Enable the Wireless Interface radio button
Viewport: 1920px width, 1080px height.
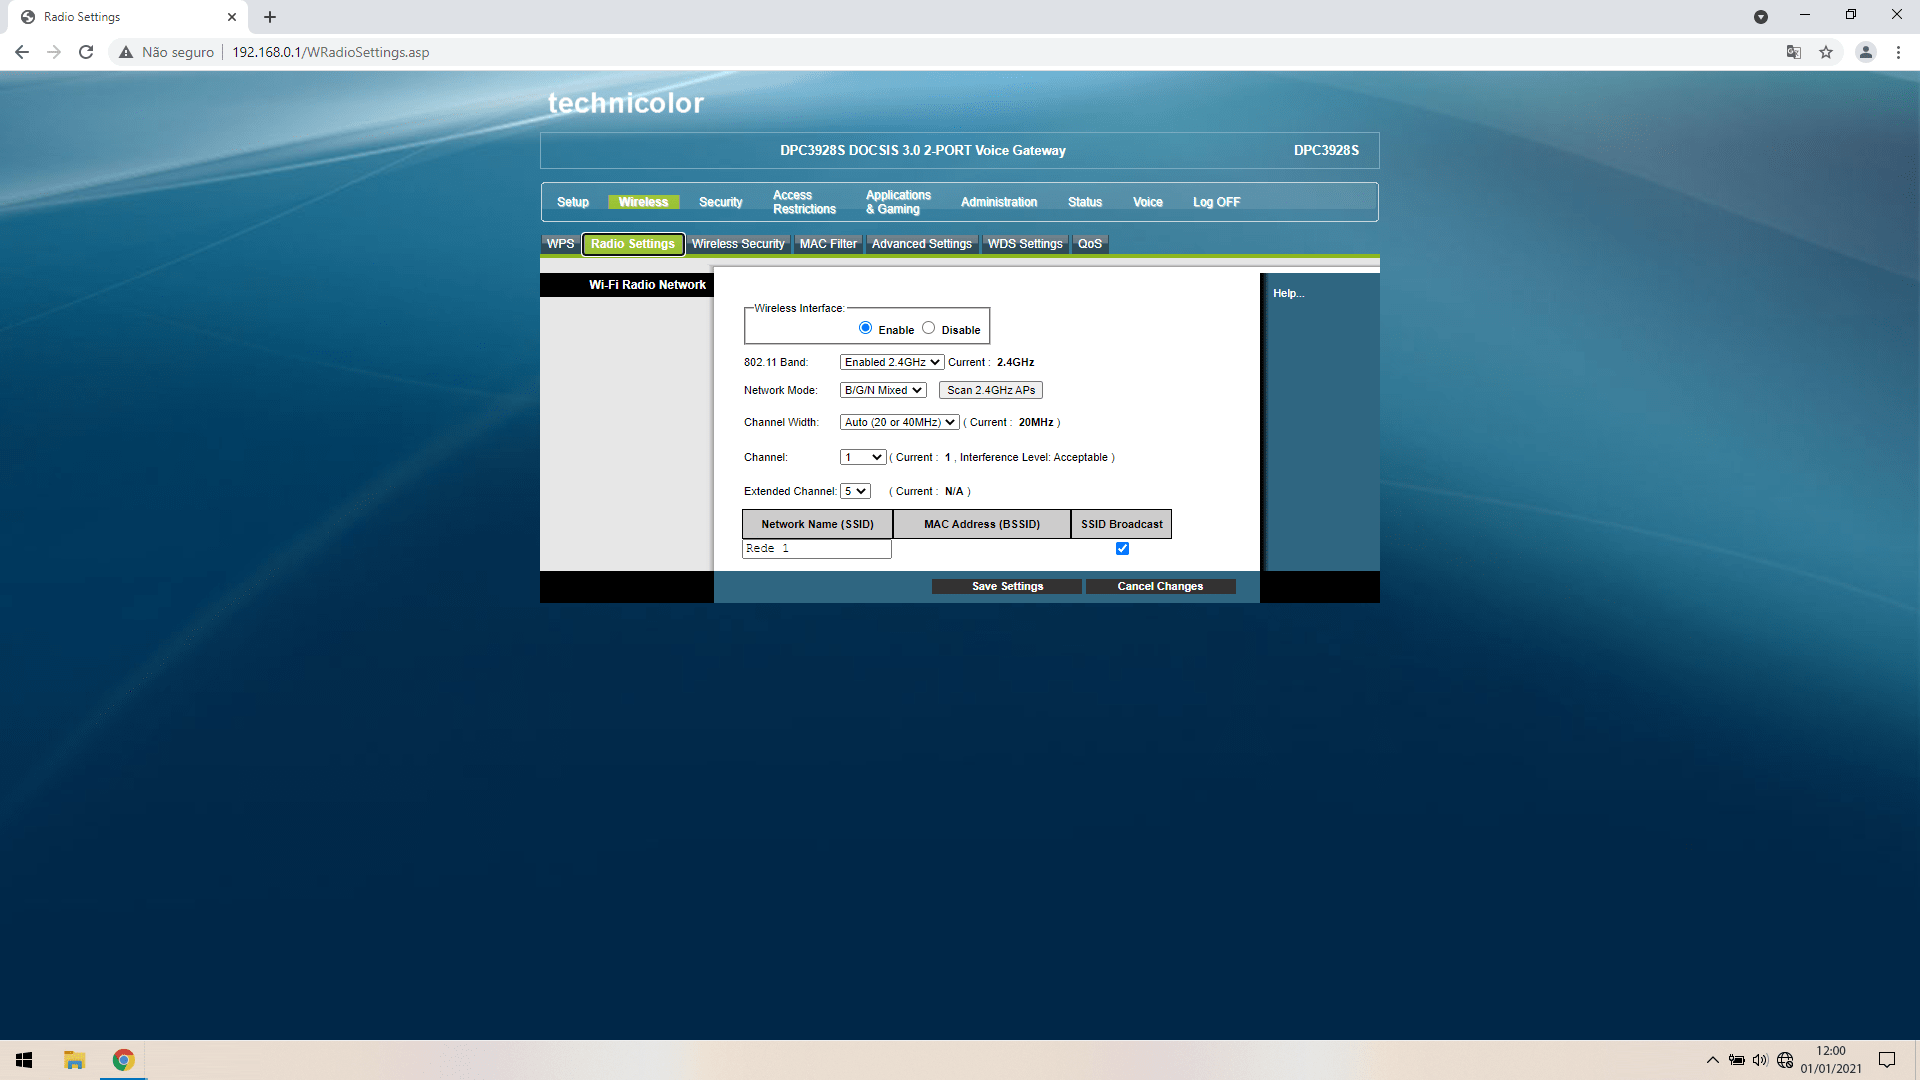864,327
